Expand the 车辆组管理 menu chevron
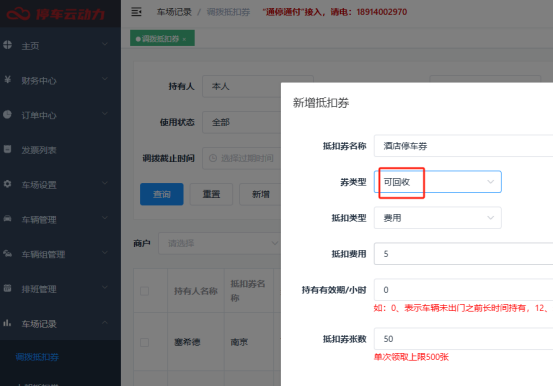The height and width of the screenshot is (386, 554). [x=105, y=253]
